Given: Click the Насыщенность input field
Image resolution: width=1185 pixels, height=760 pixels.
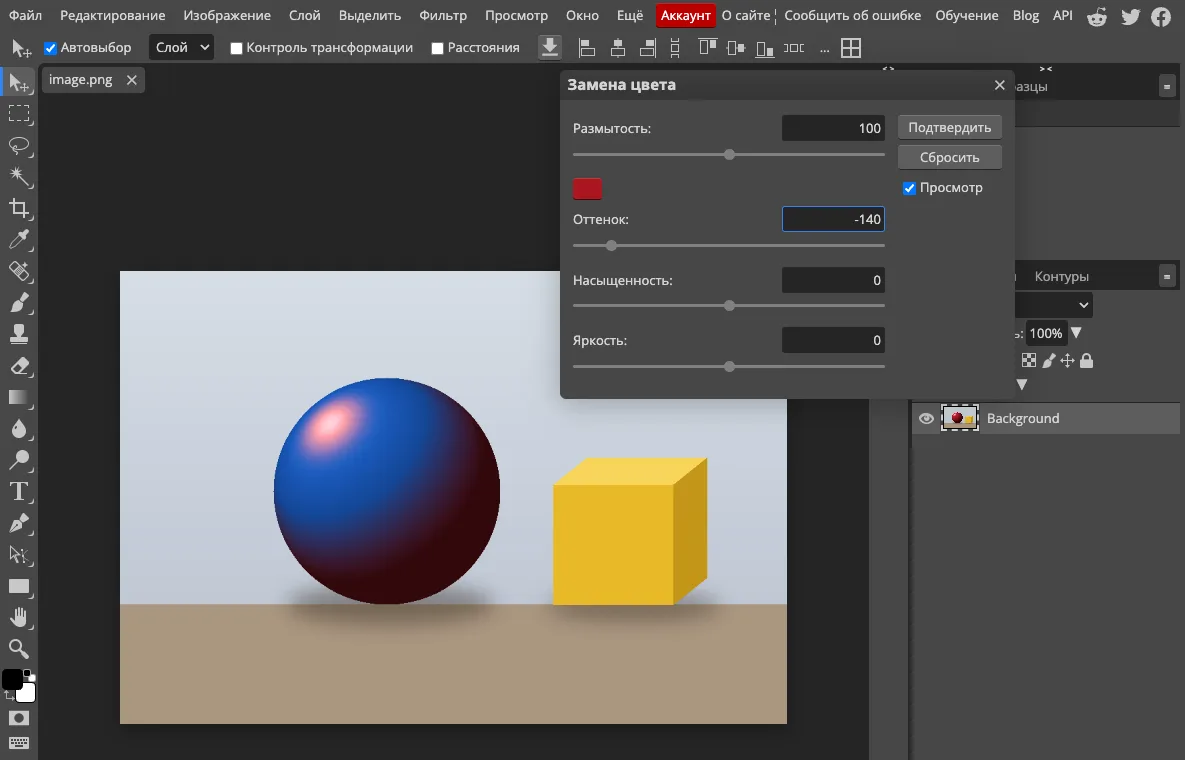Looking at the screenshot, I should tap(833, 280).
